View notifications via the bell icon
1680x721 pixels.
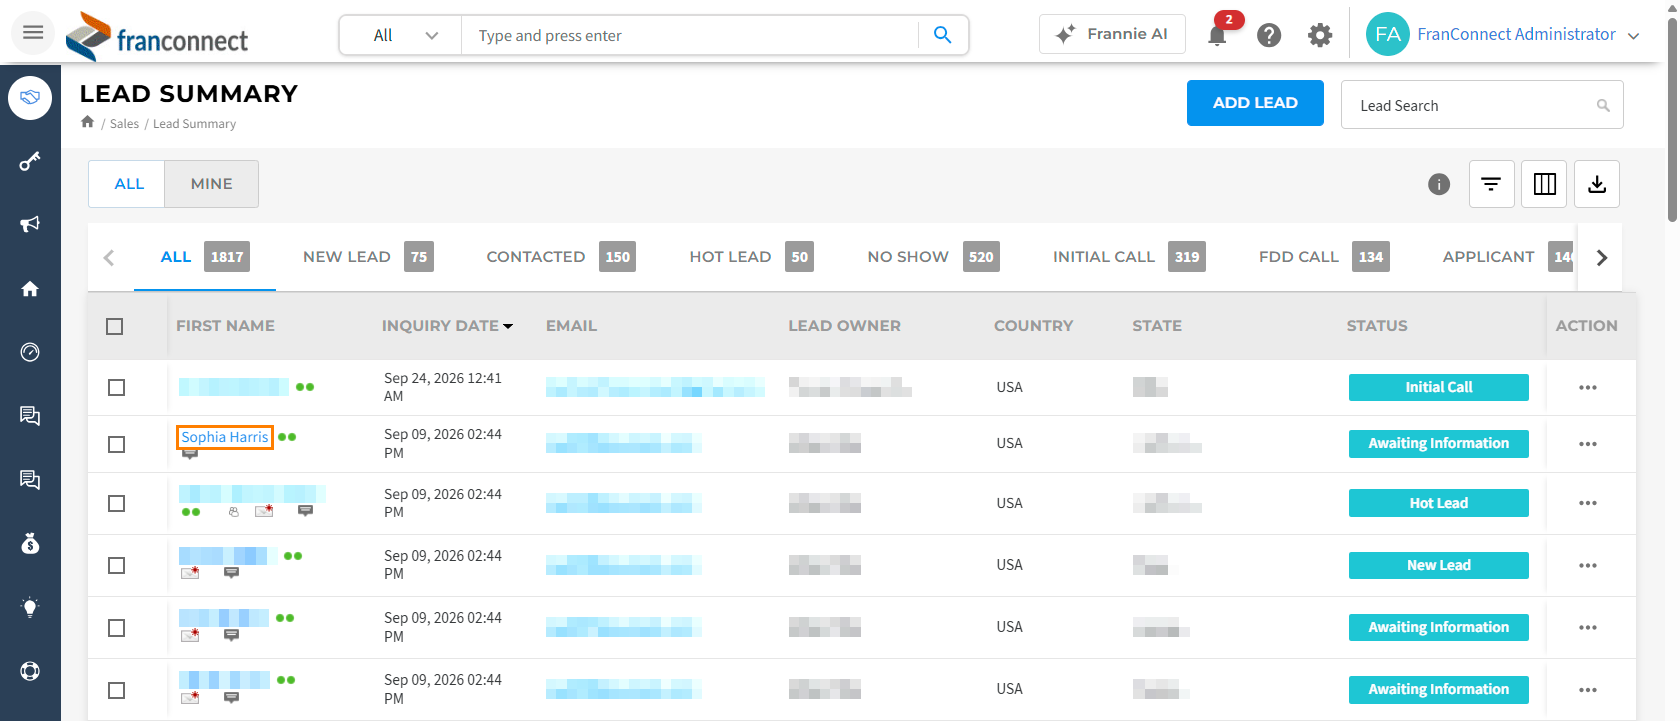pyautogui.click(x=1218, y=35)
